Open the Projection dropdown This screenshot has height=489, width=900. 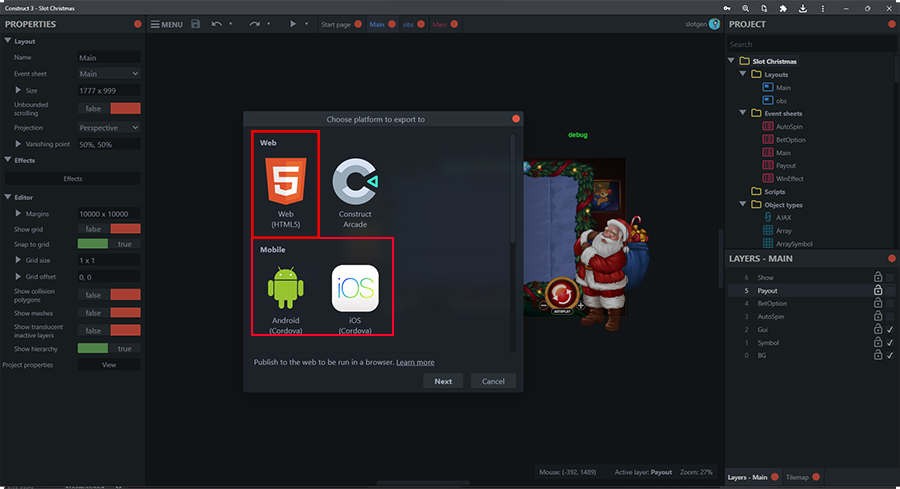point(109,128)
